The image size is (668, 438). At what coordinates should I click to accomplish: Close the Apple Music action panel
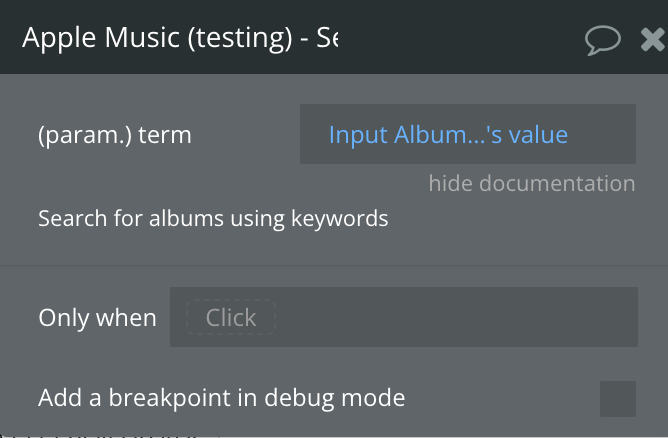click(654, 40)
